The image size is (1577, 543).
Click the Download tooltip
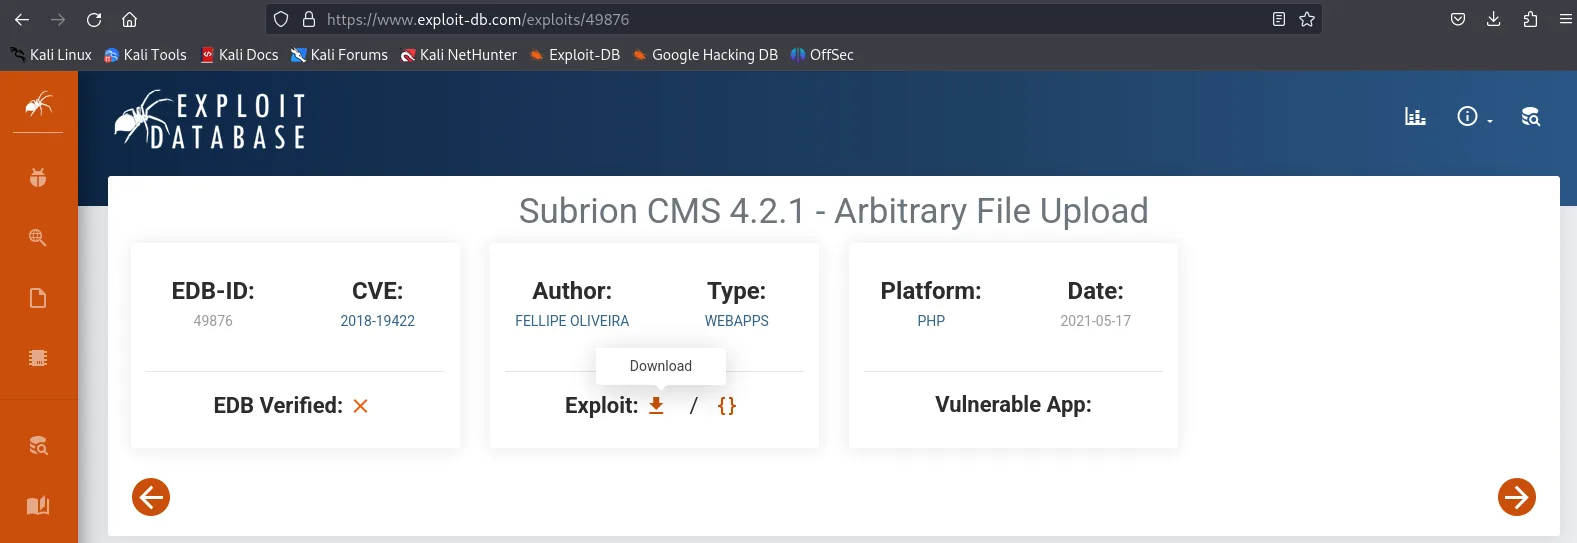(661, 366)
